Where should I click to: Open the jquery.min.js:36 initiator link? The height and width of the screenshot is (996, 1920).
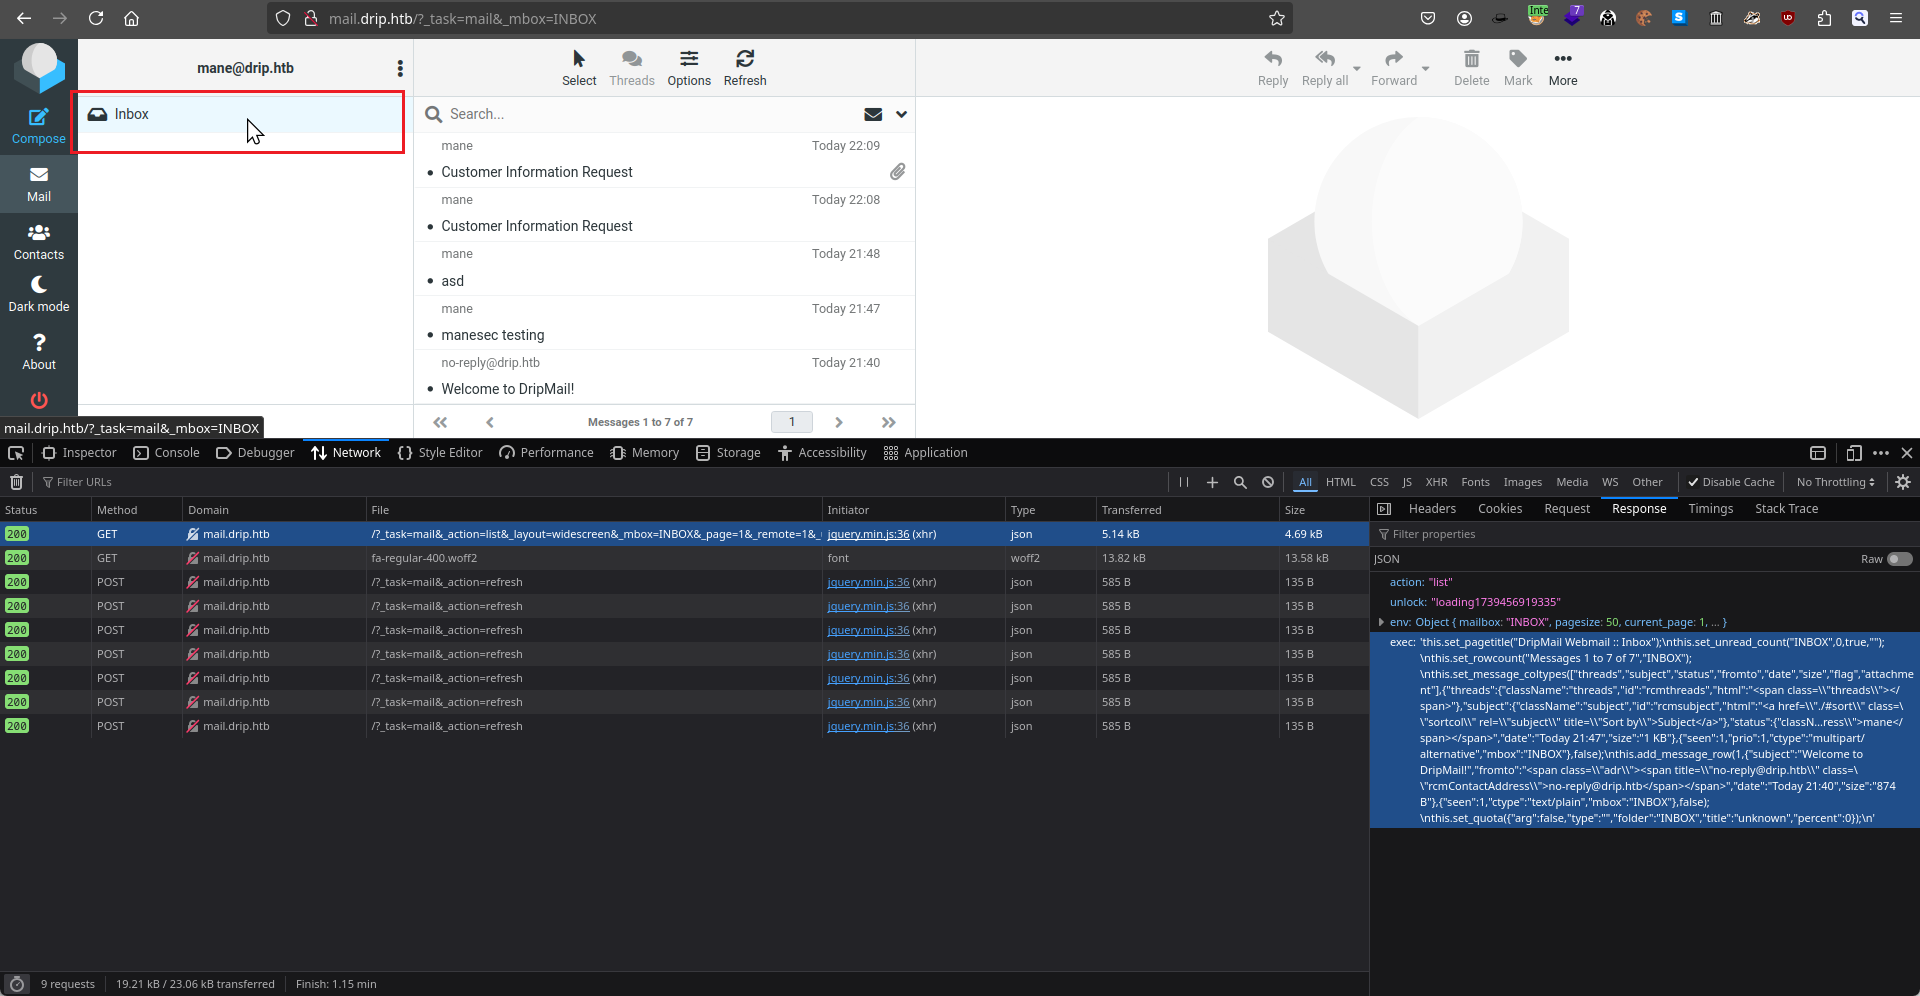click(868, 534)
